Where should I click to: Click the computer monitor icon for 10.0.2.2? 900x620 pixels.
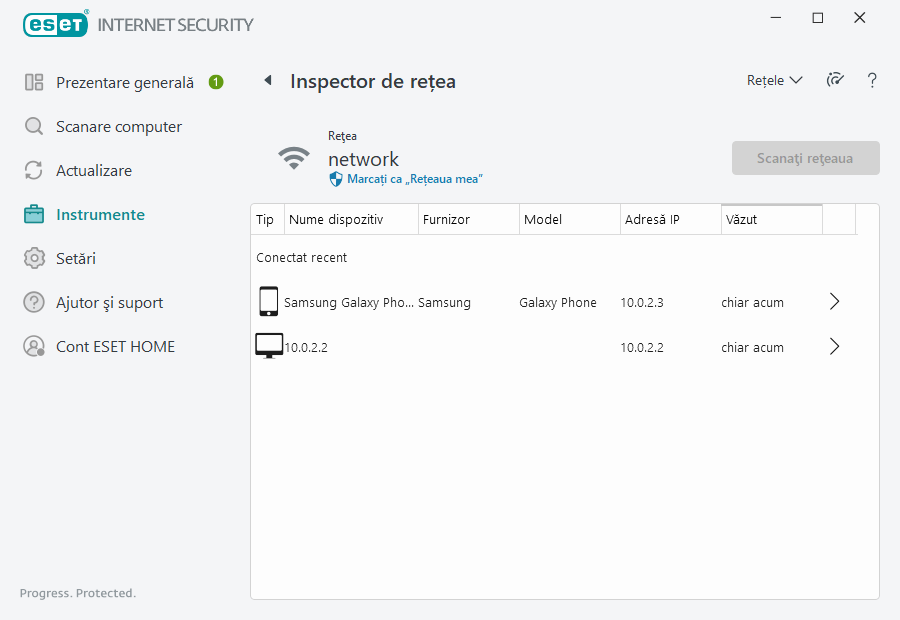pos(268,347)
